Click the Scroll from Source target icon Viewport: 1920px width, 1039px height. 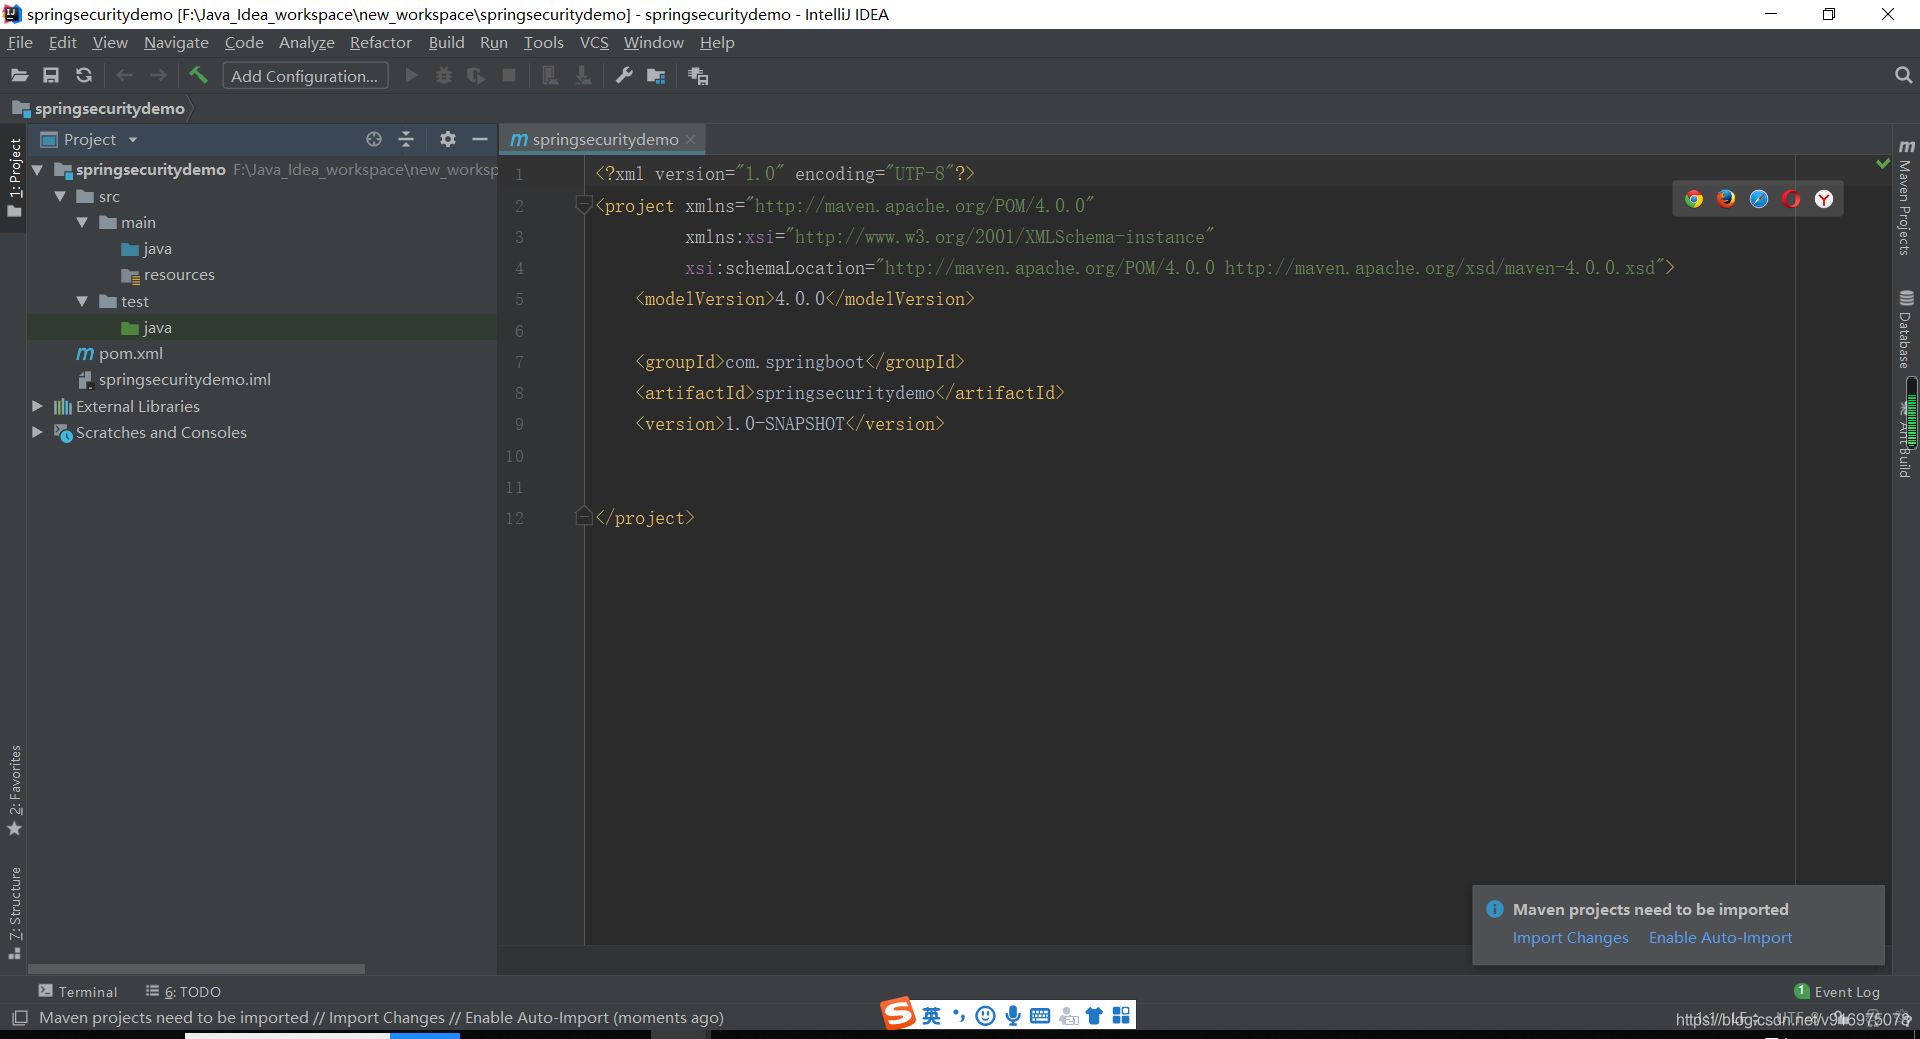pyautogui.click(x=374, y=140)
